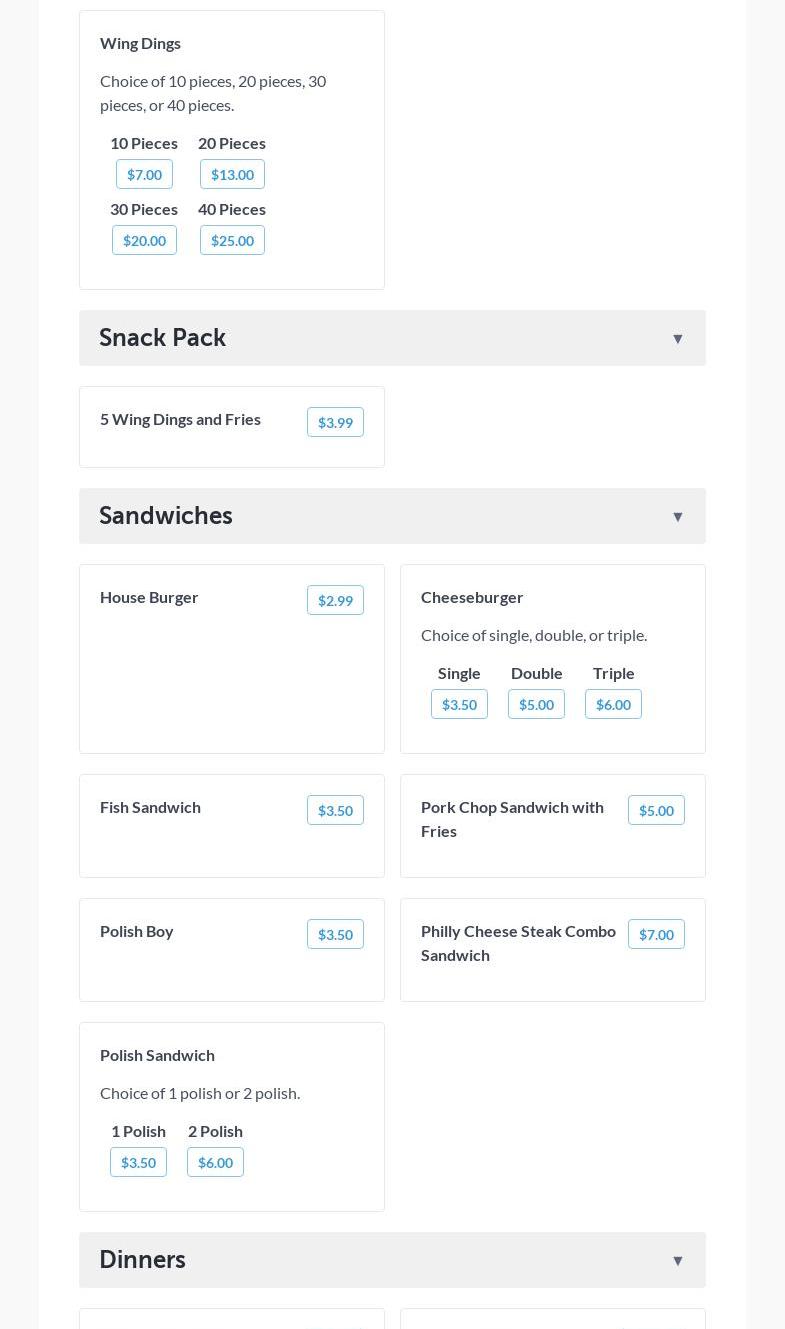Click Philly Cheese Steak Combo $7.00 price
Screen dimensions: 785x1329
click(656, 934)
